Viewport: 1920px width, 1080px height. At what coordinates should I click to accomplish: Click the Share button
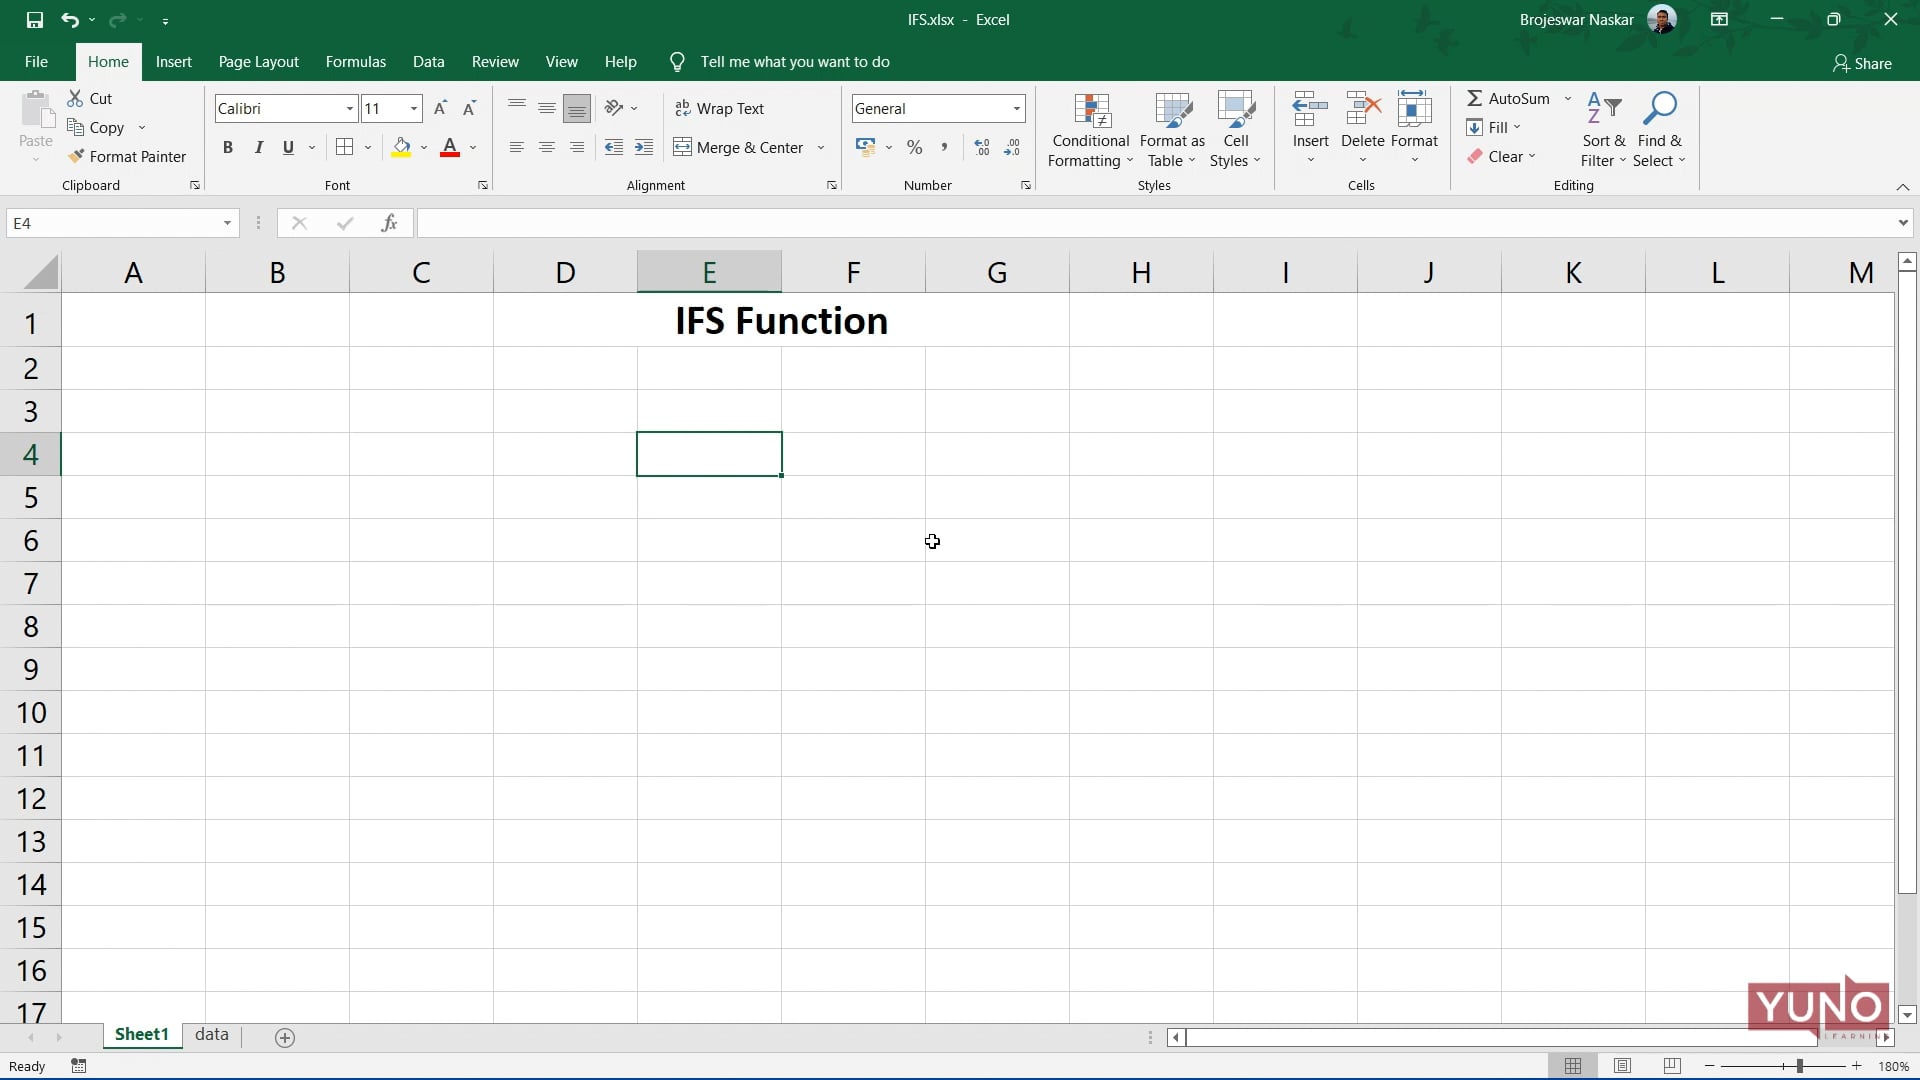(1862, 63)
